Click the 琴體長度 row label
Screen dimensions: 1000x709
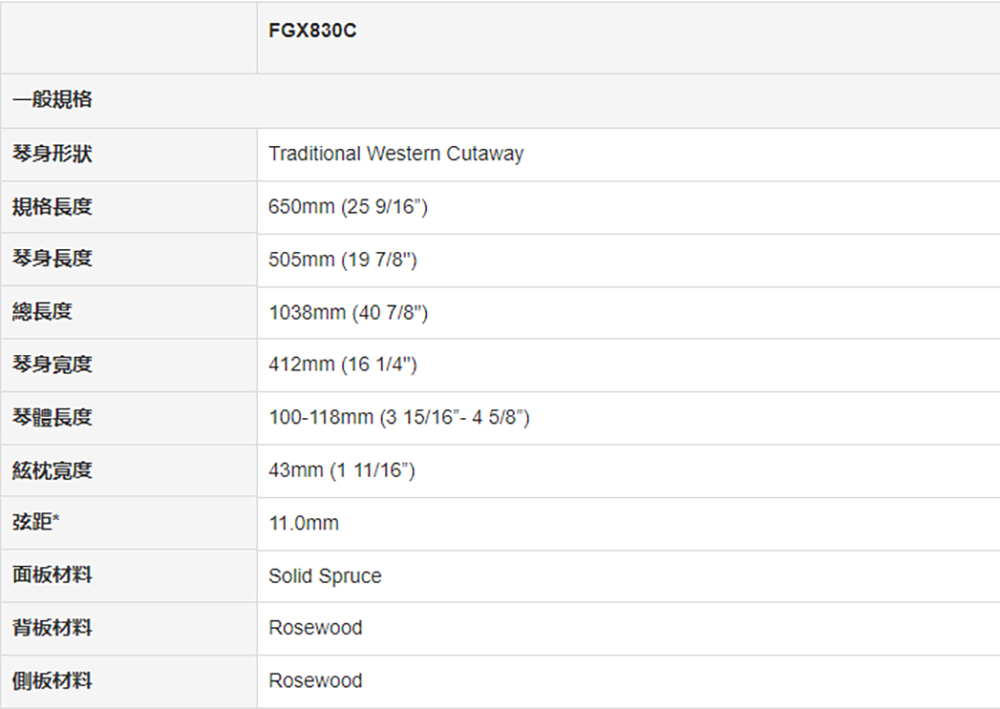tap(52, 418)
